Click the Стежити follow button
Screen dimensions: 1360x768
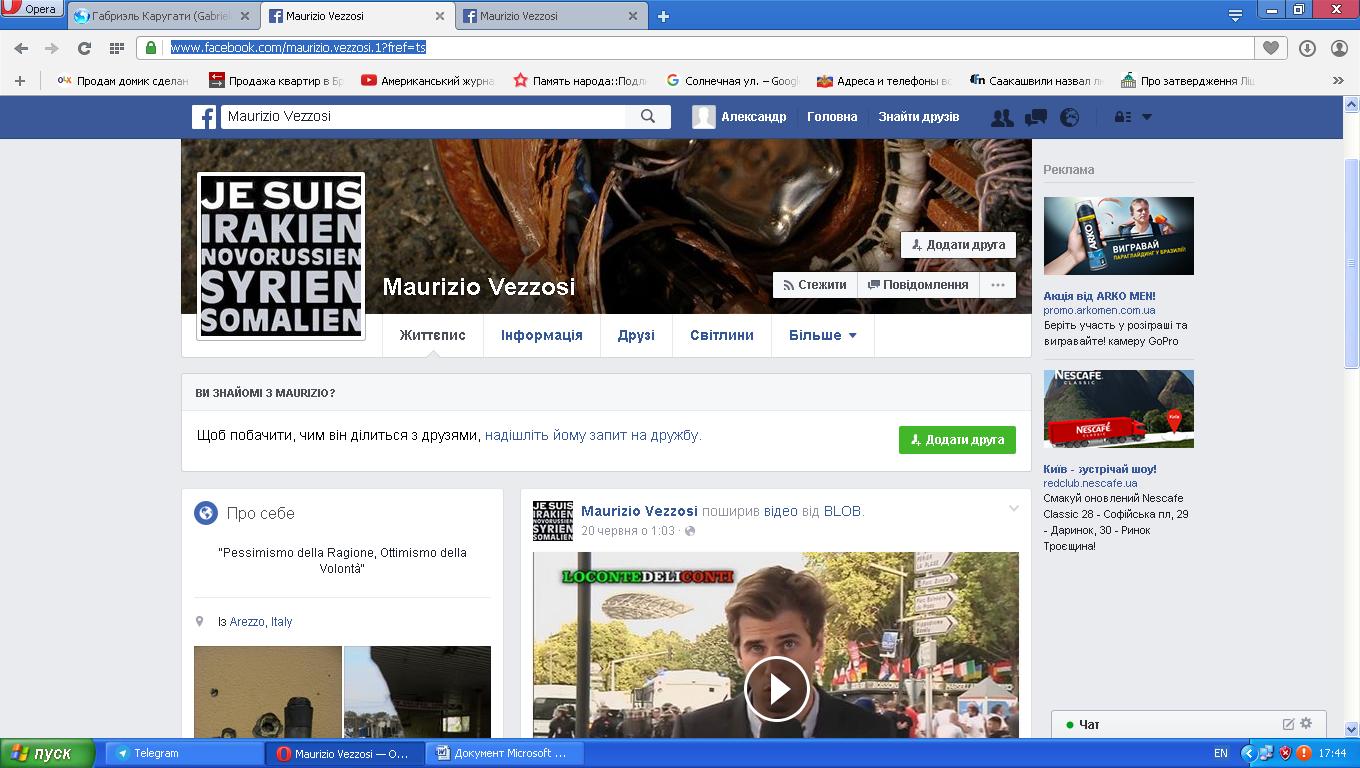[814, 285]
